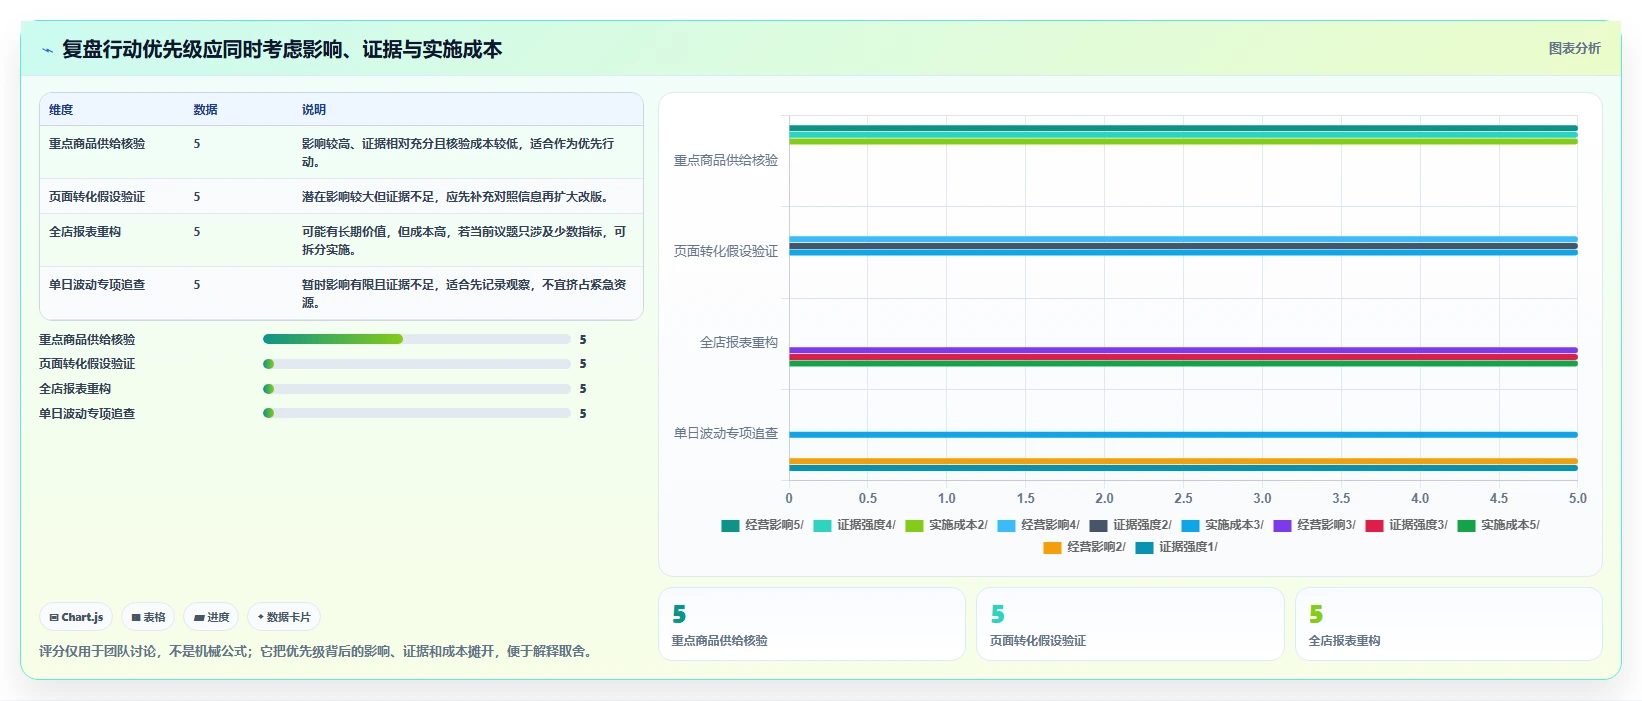Toggle the 证据强度4/ legend item
The height and width of the screenshot is (701, 1642).
854,525
